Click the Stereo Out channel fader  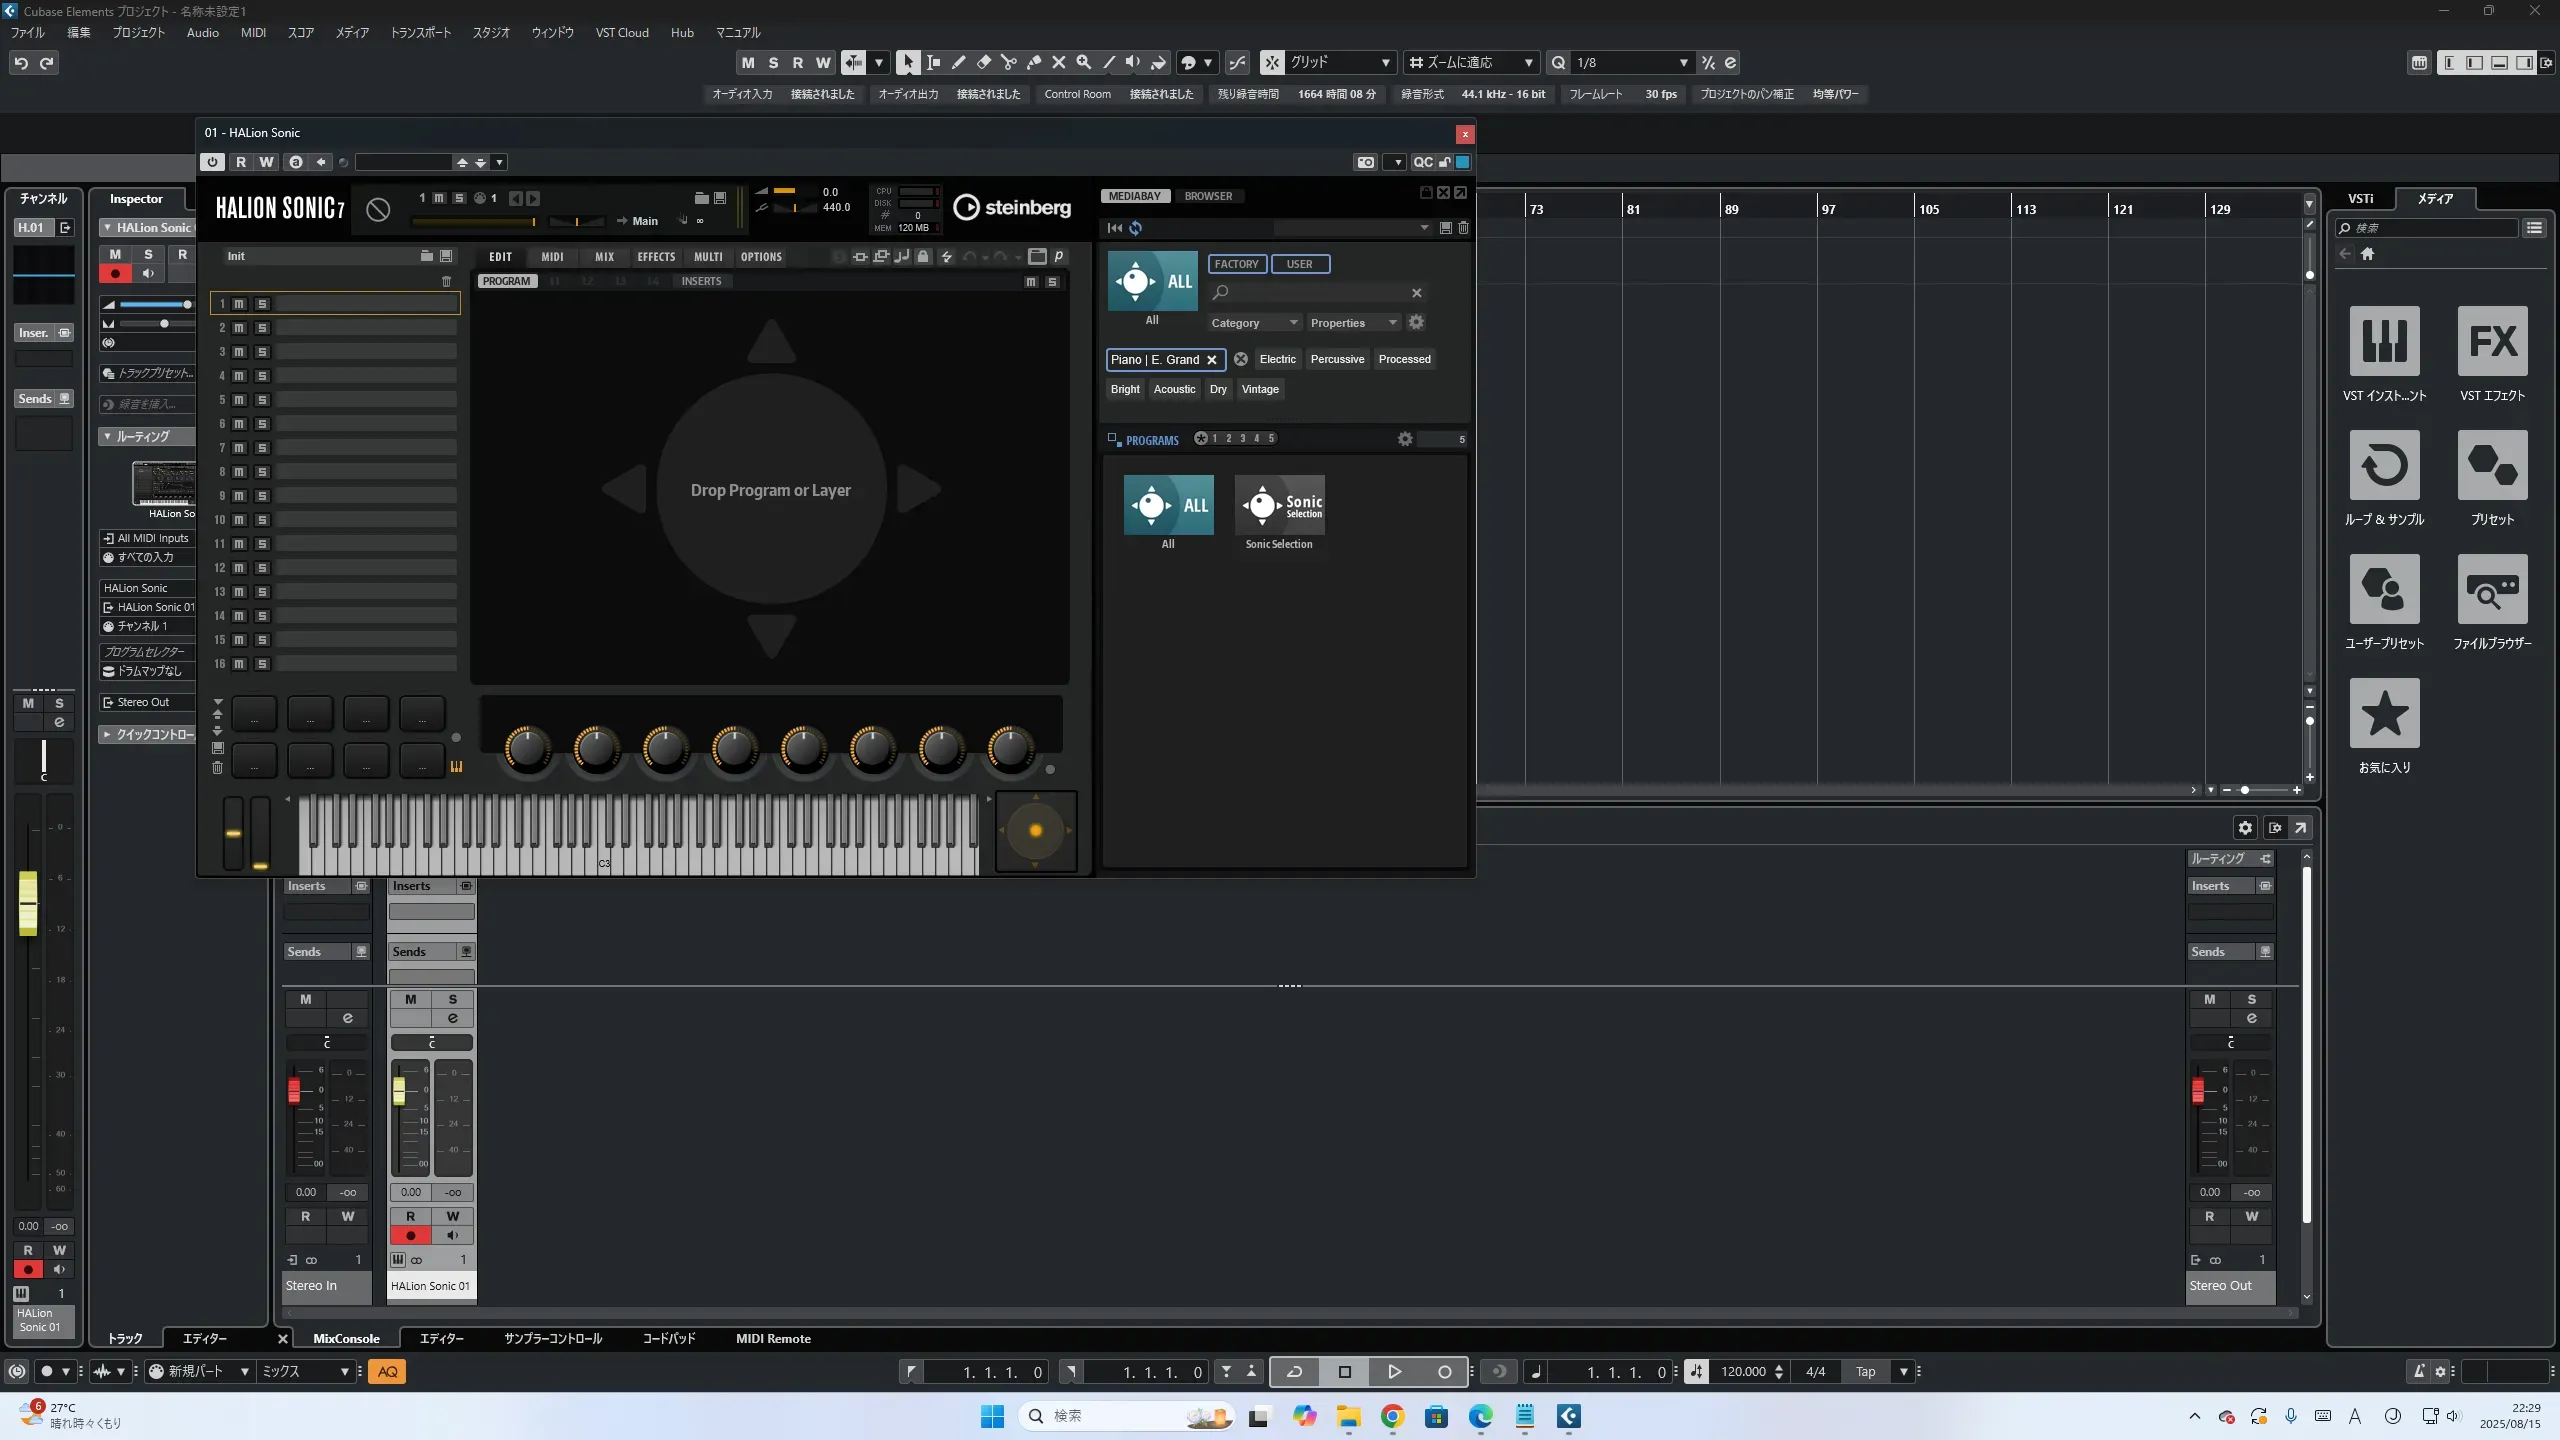click(x=2198, y=1090)
